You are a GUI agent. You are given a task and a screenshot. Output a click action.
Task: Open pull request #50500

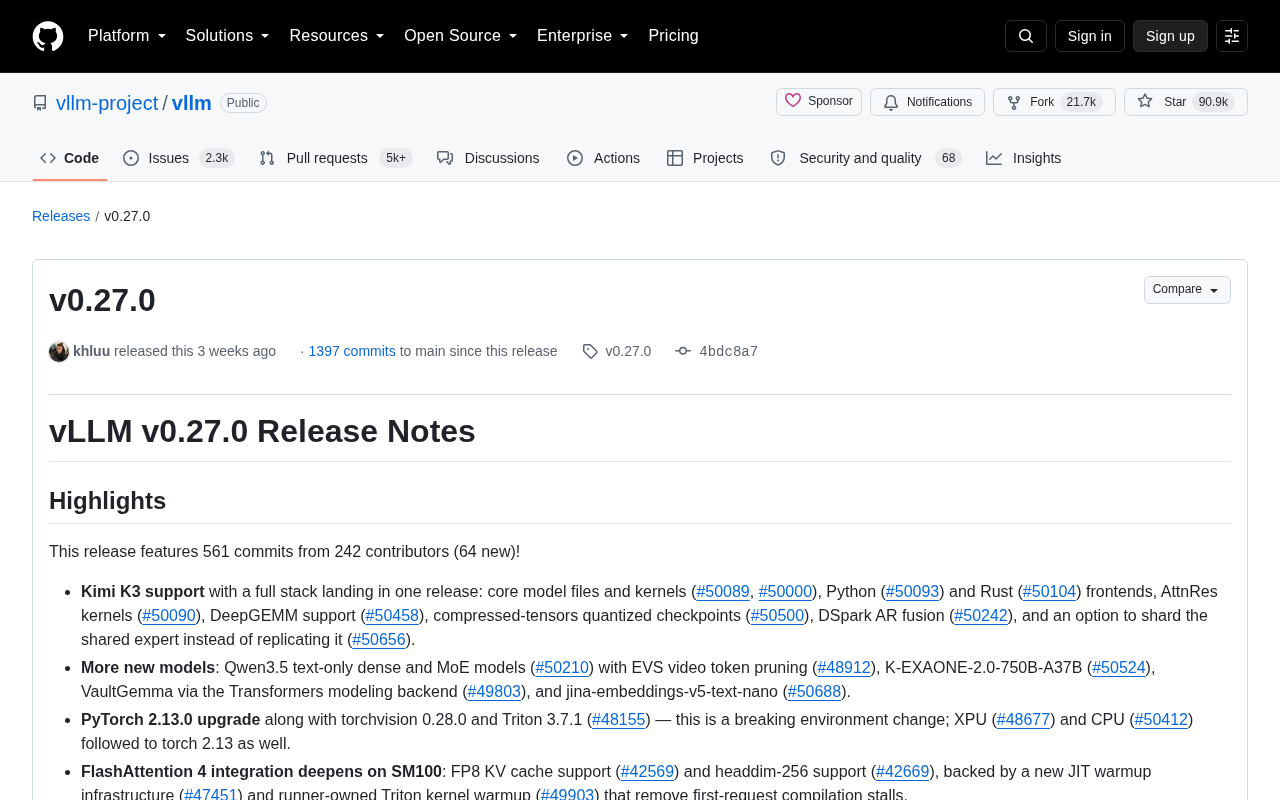(x=777, y=616)
